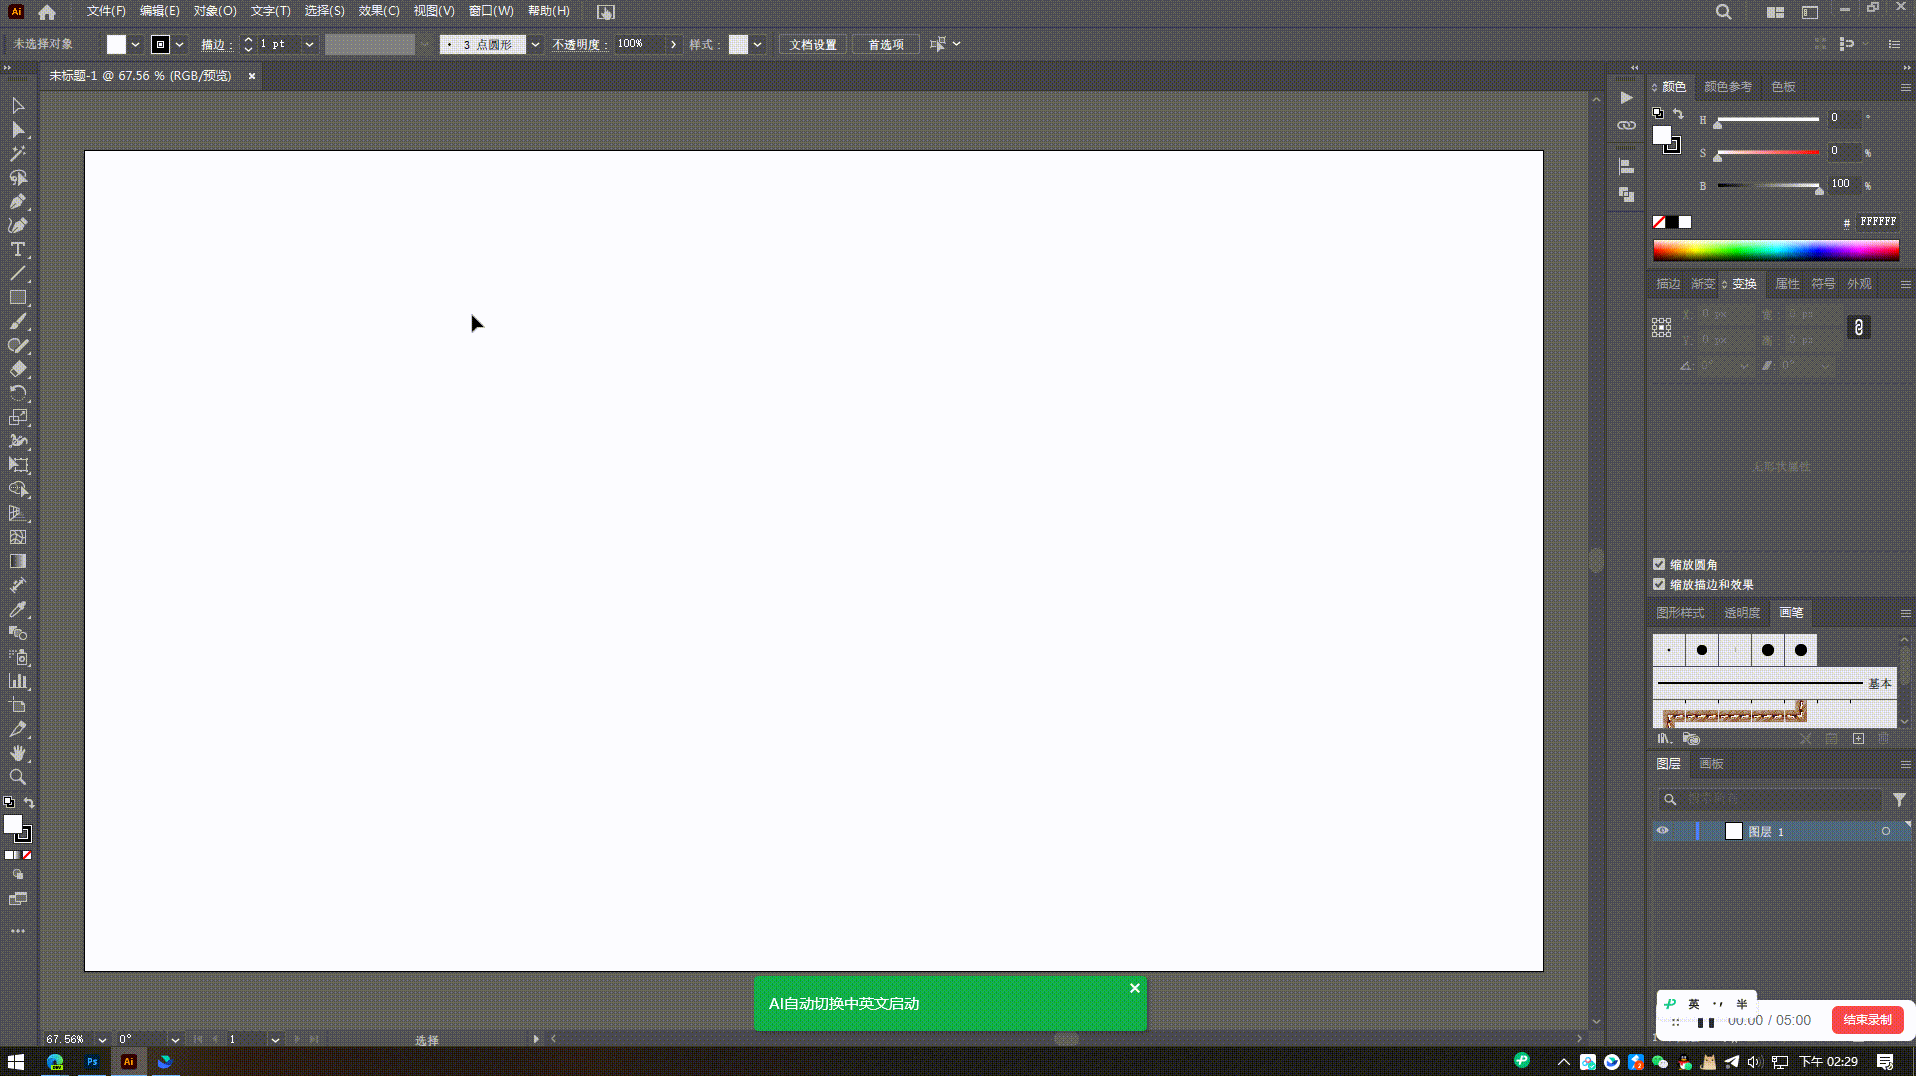
Task: Select the Direct Selection tool
Action: (18, 130)
